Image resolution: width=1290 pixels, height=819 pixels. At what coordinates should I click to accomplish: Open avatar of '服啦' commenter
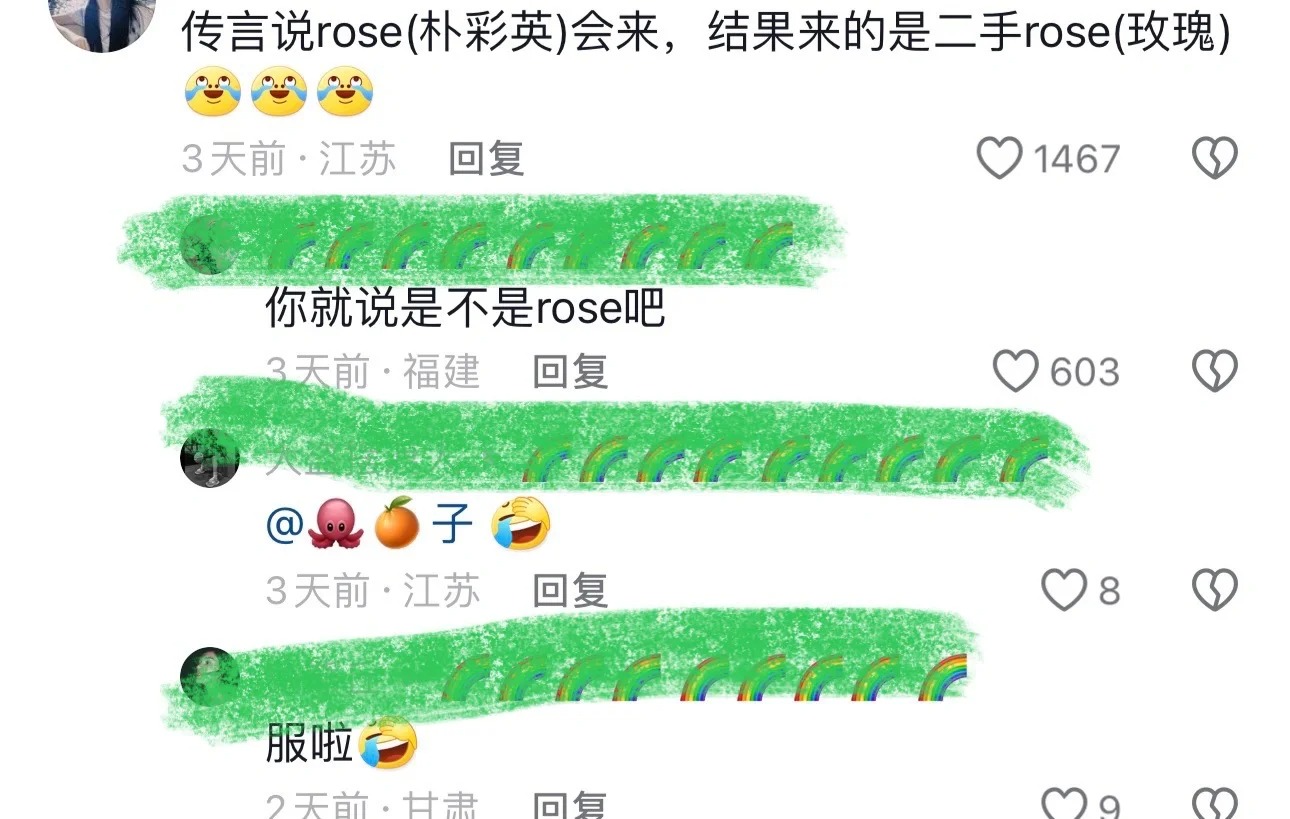pyautogui.click(x=209, y=676)
